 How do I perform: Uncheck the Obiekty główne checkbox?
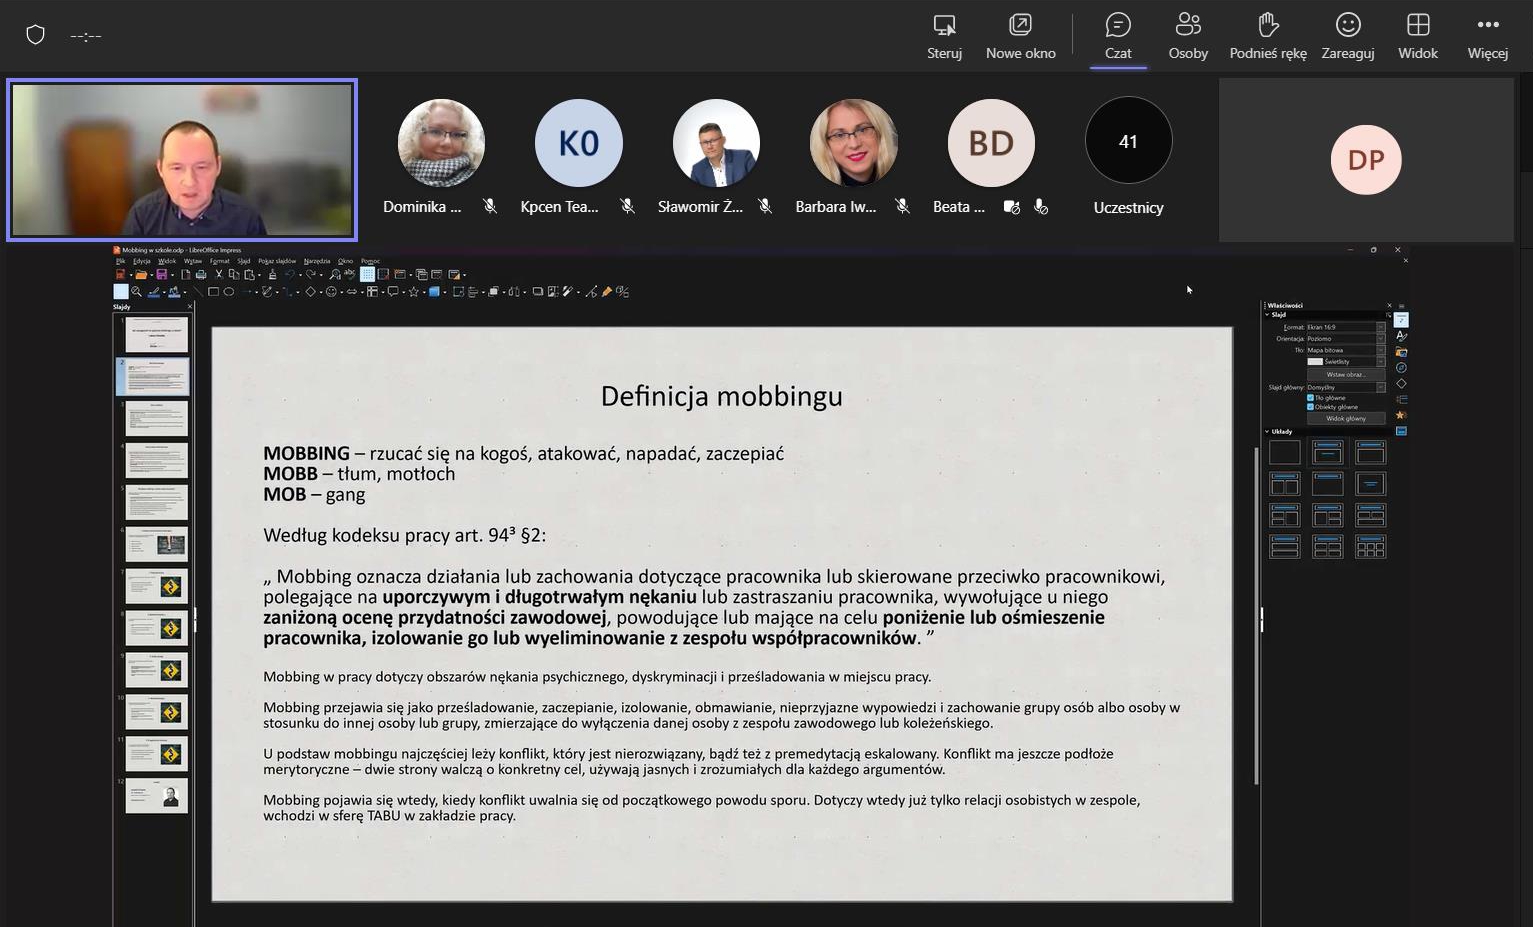(x=1310, y=407)
